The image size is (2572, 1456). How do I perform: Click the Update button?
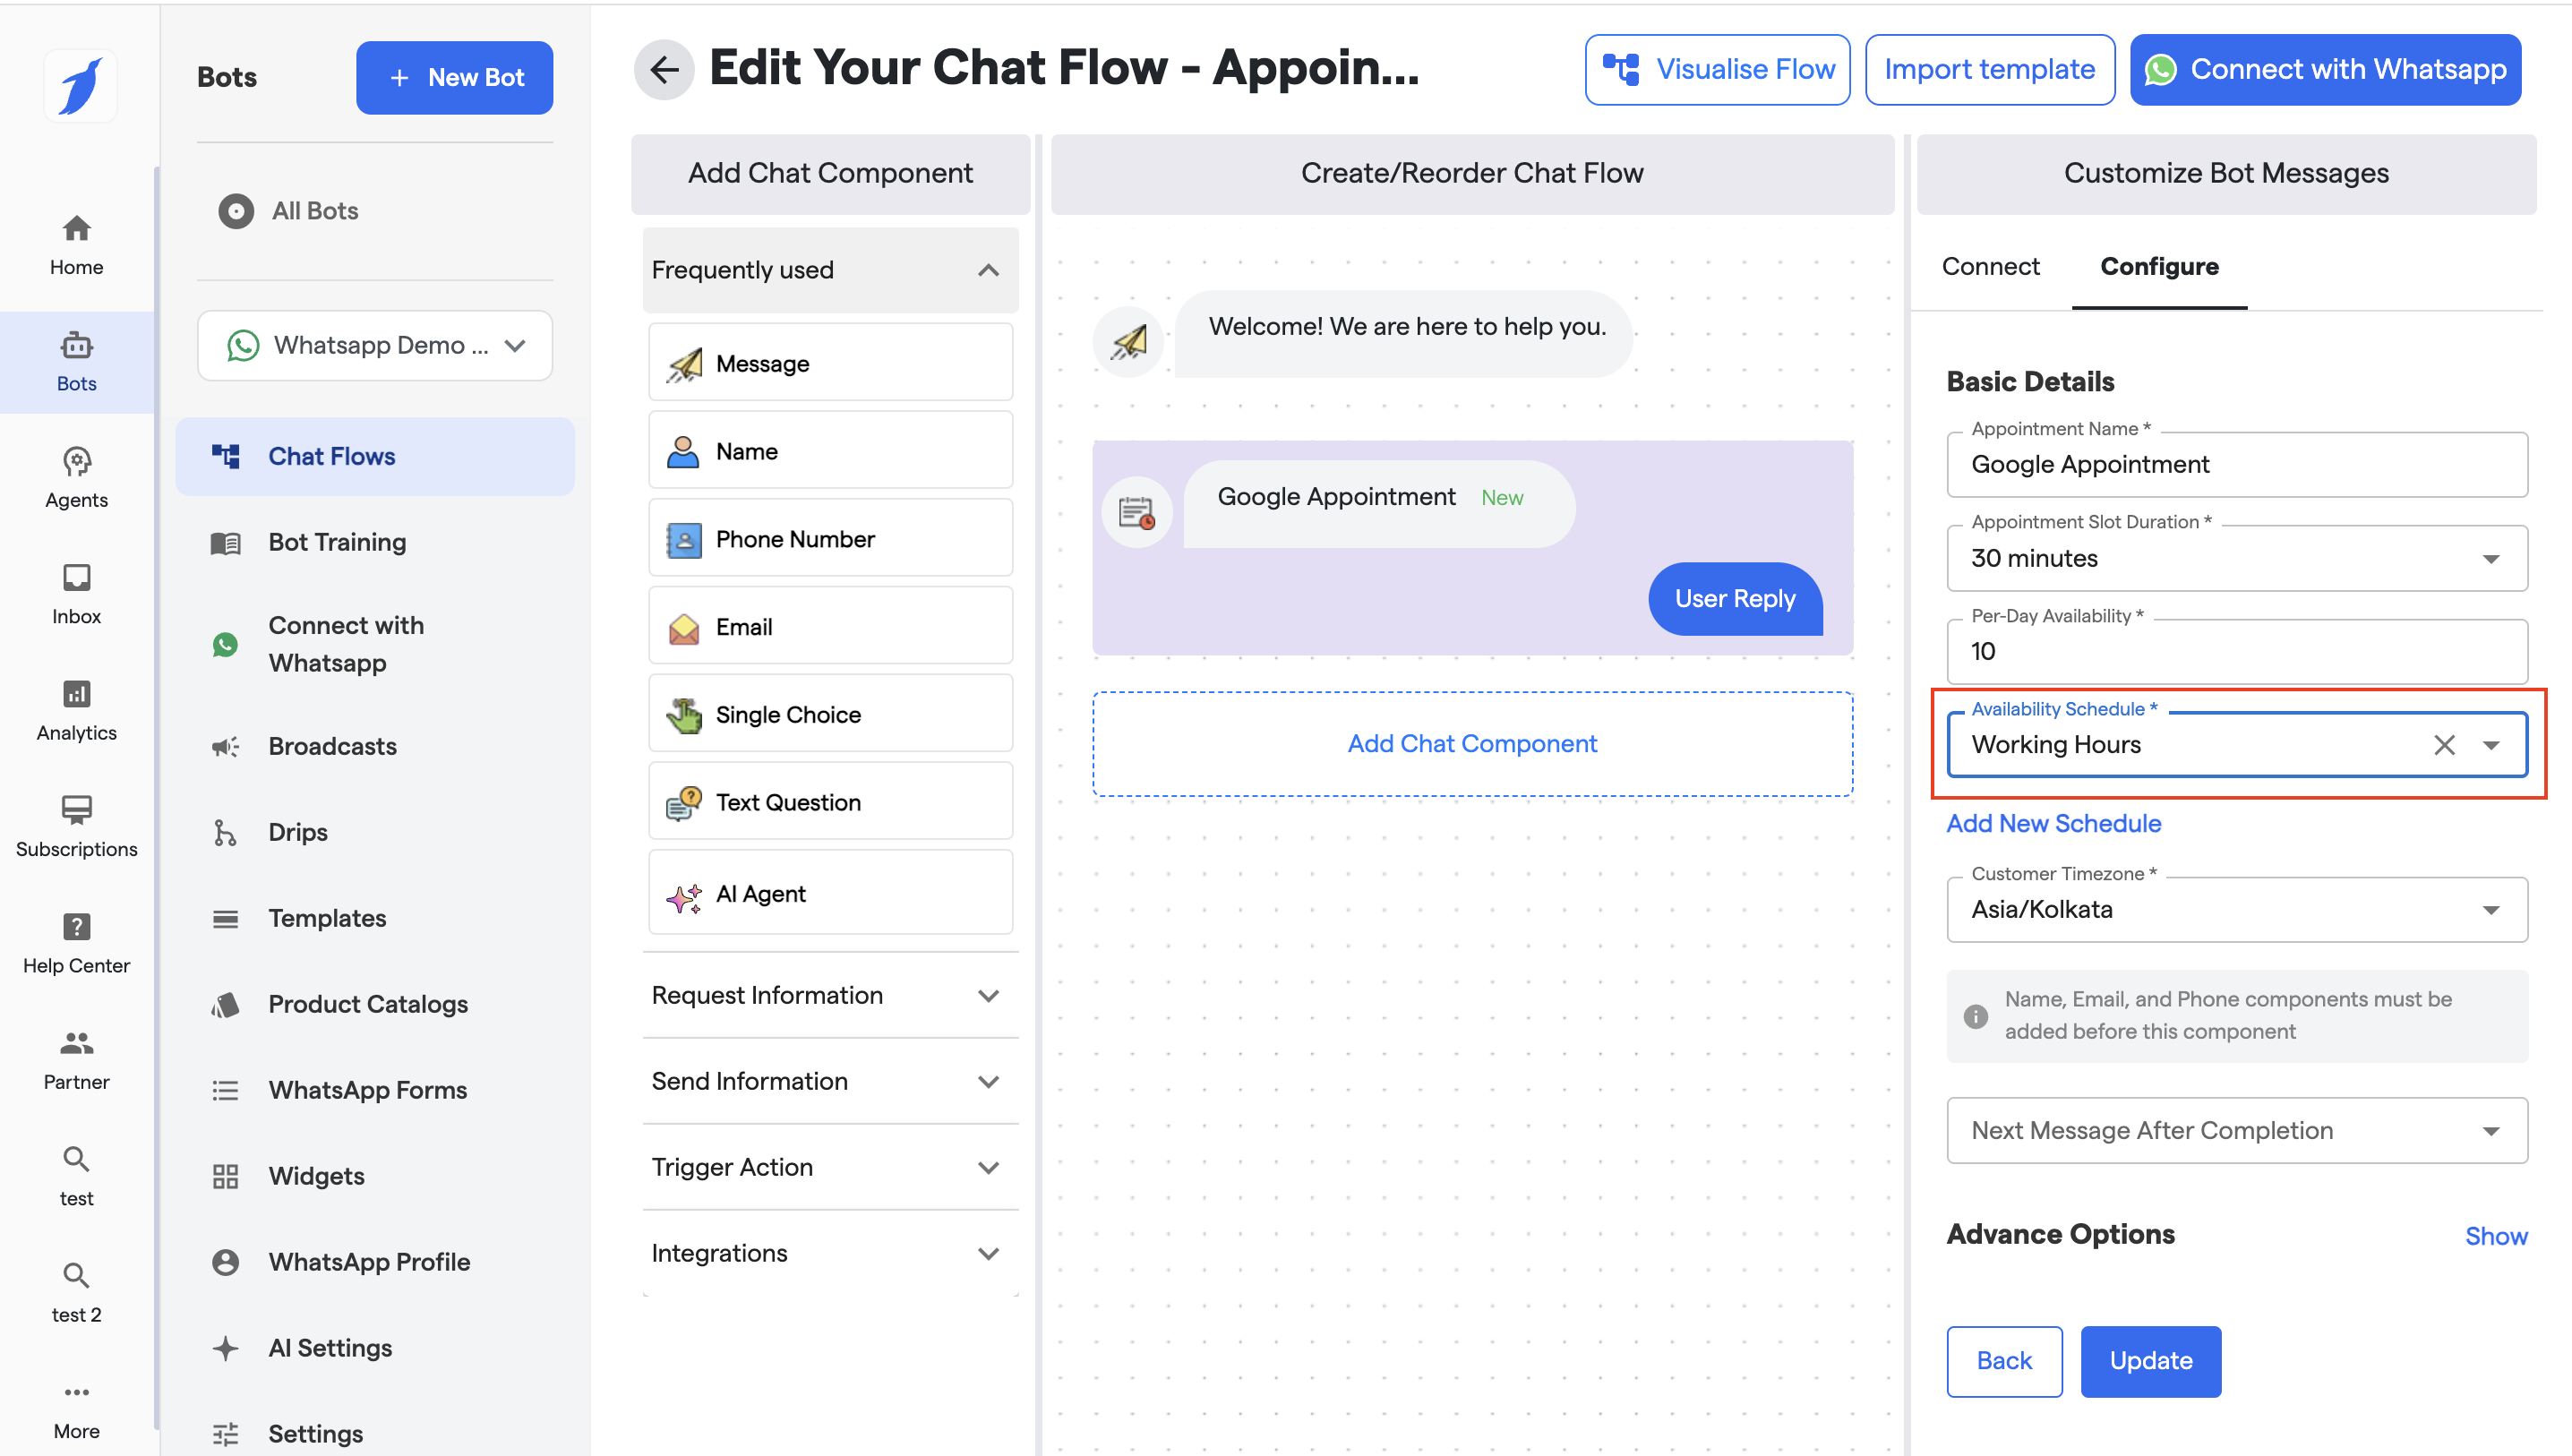pyautogui.click(x=2150, y=1361)
